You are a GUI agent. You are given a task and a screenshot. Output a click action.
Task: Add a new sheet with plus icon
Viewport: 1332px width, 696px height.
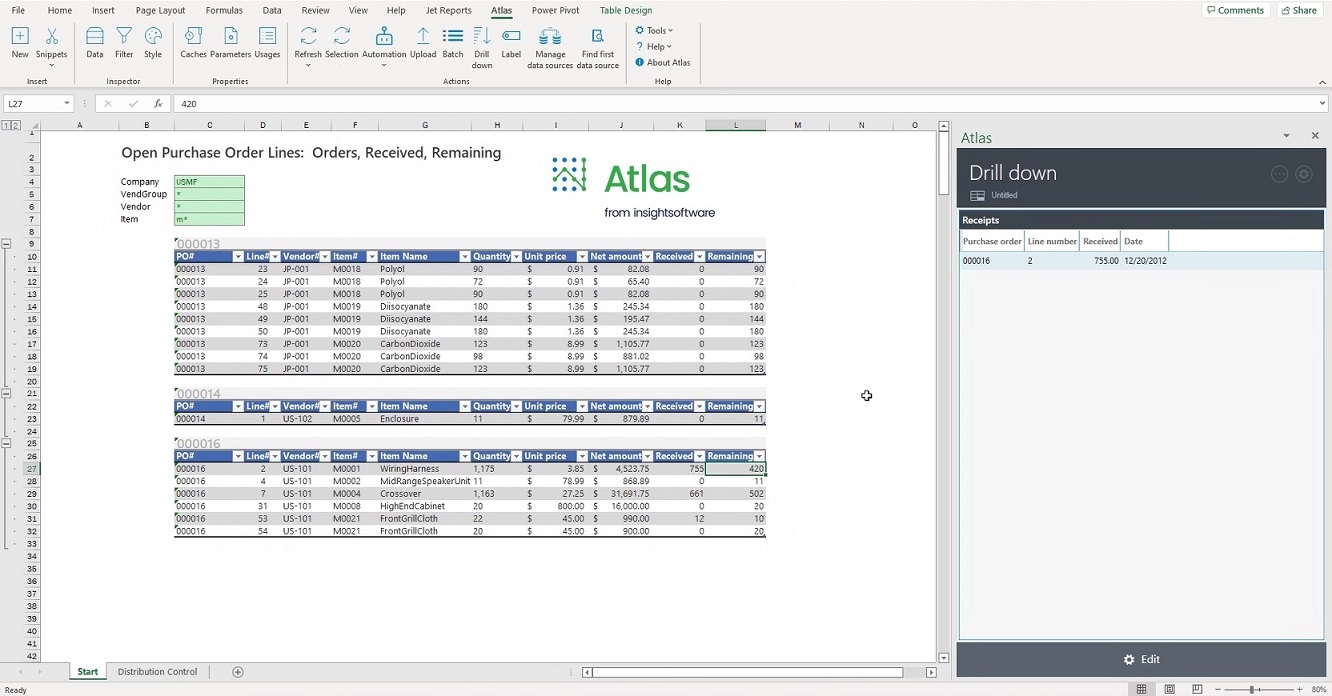point(238,672)
